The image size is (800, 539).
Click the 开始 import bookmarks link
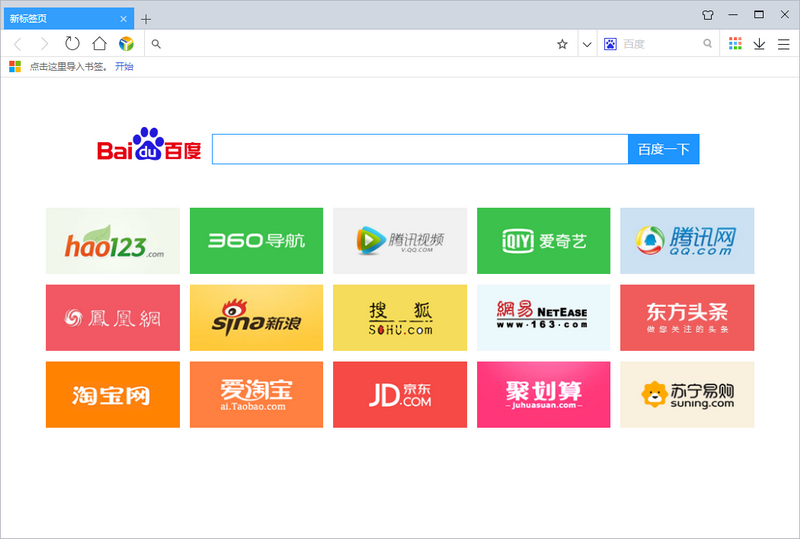tap(124, 66)
